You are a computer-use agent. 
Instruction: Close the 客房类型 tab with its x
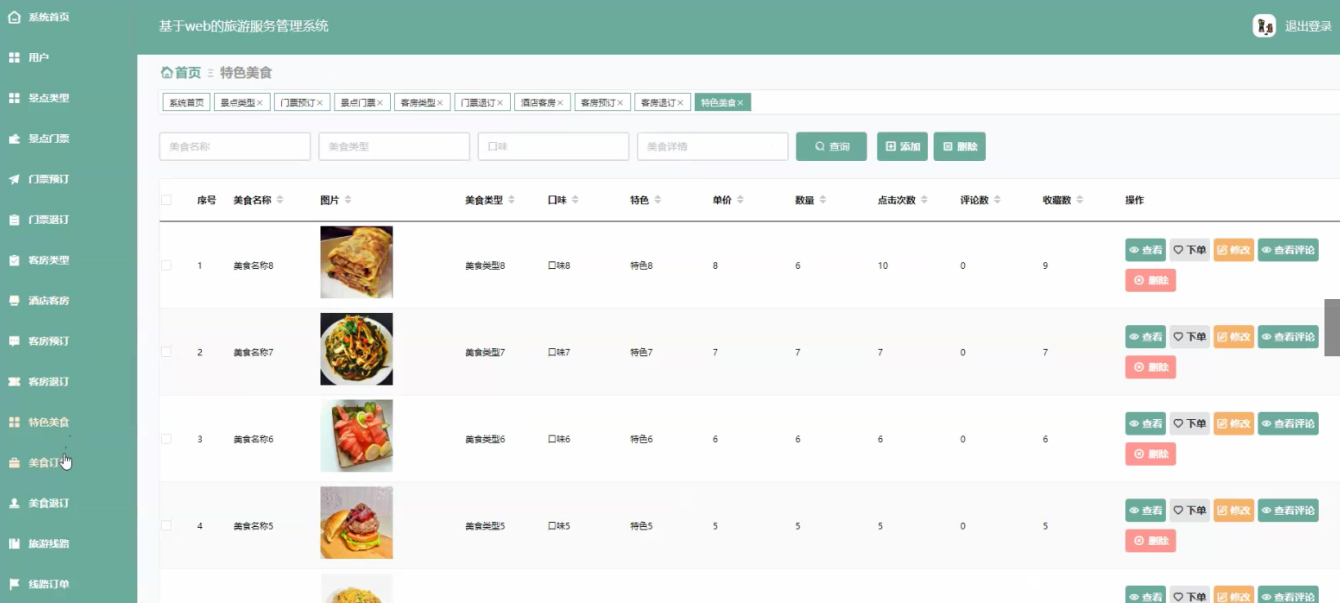tap(440, 103)
